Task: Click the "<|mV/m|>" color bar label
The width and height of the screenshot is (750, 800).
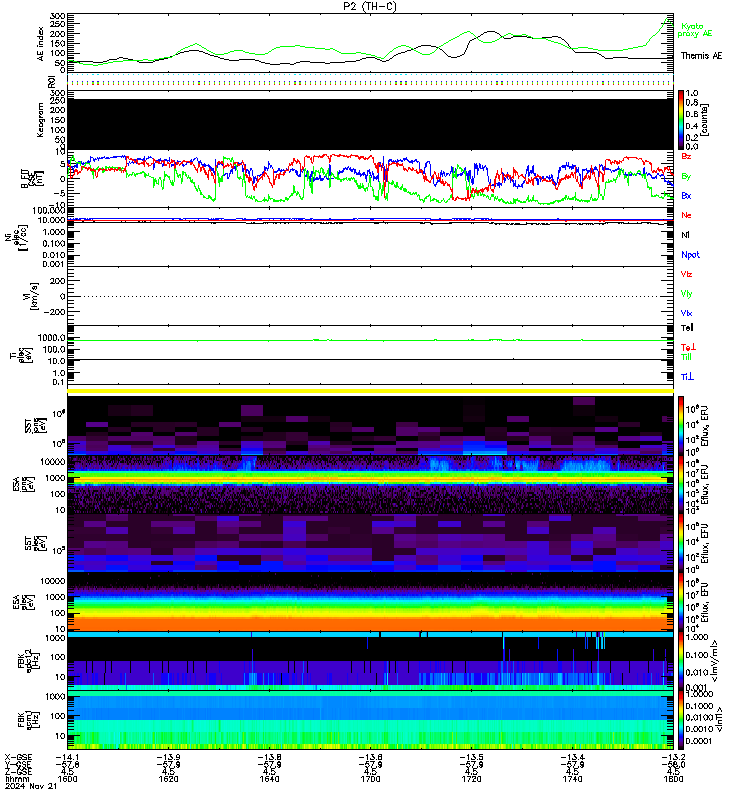Action: [715, 661]
